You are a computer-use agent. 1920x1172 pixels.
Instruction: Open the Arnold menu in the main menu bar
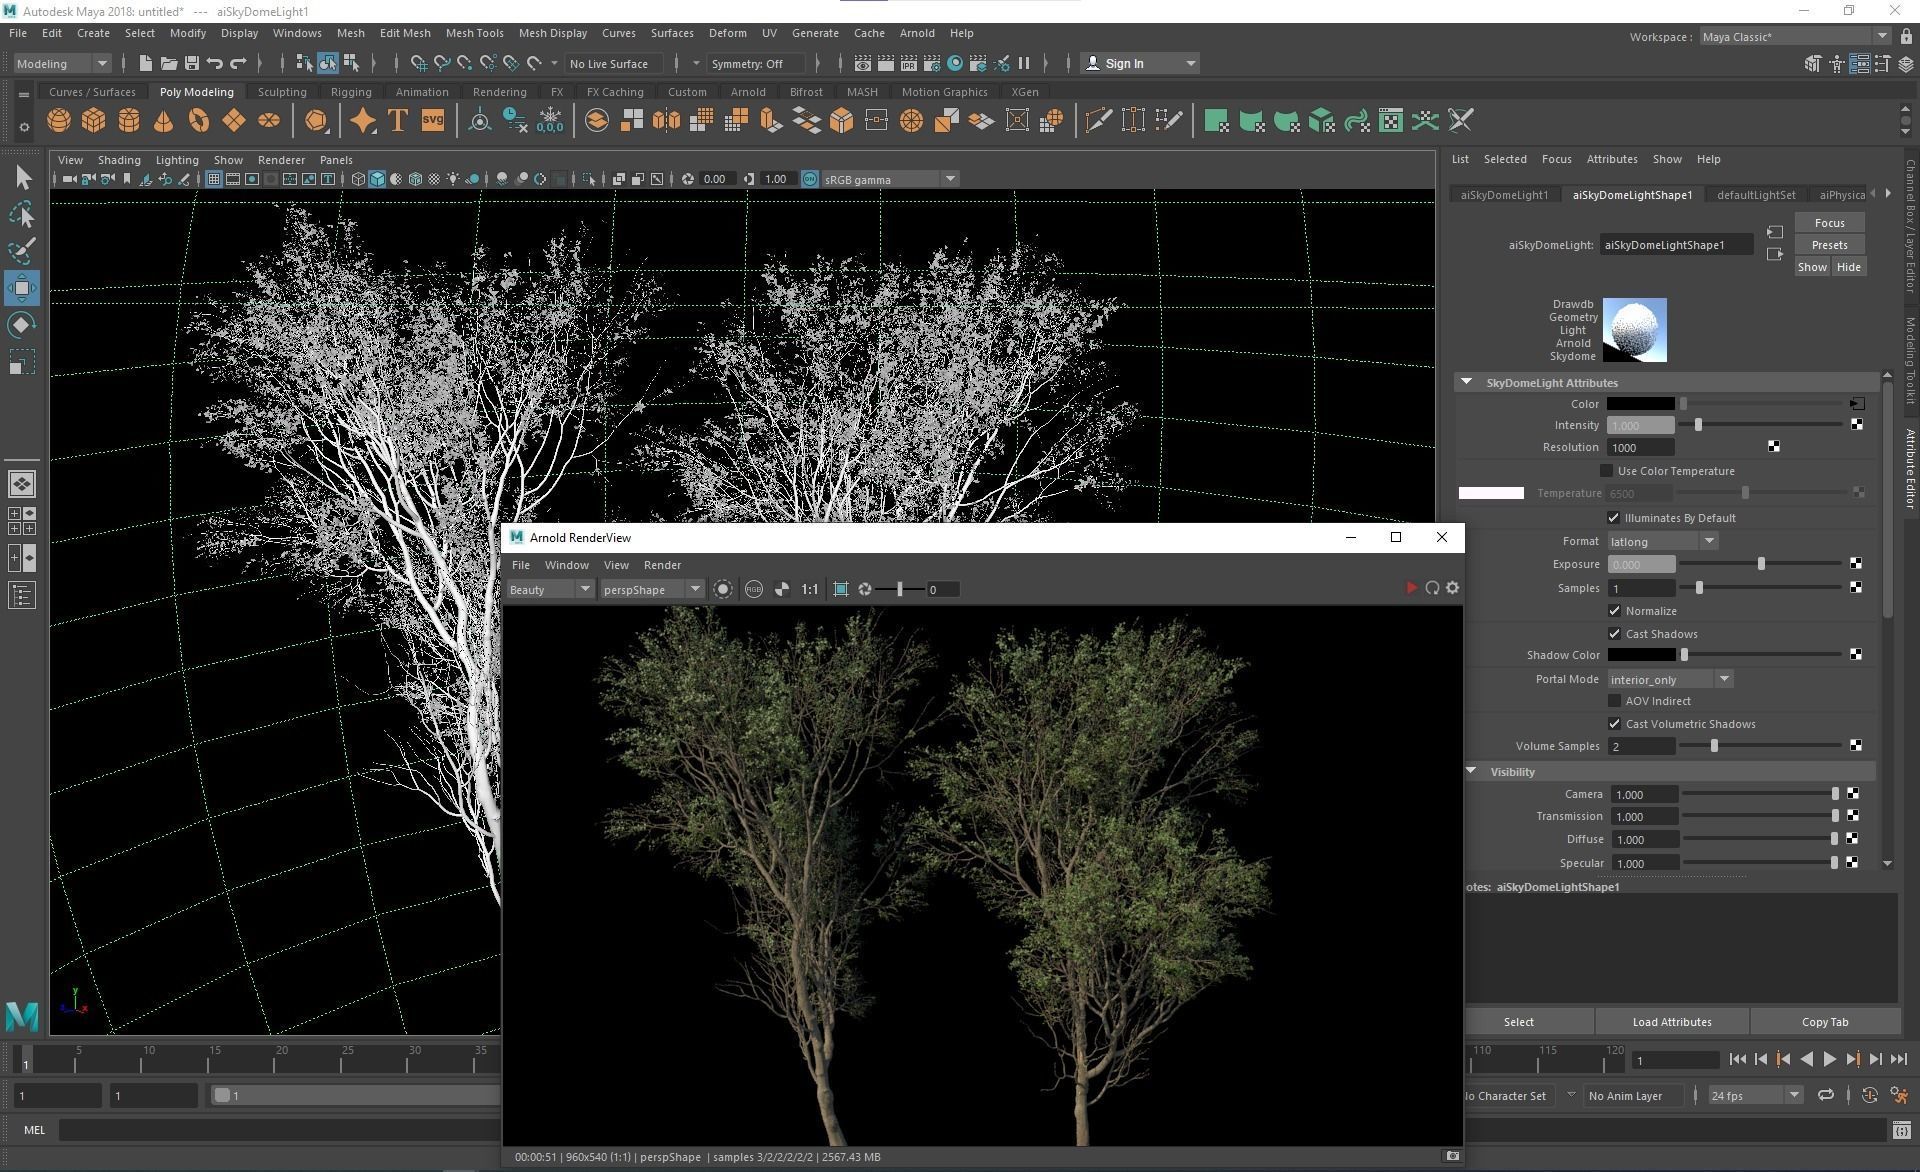916,33
